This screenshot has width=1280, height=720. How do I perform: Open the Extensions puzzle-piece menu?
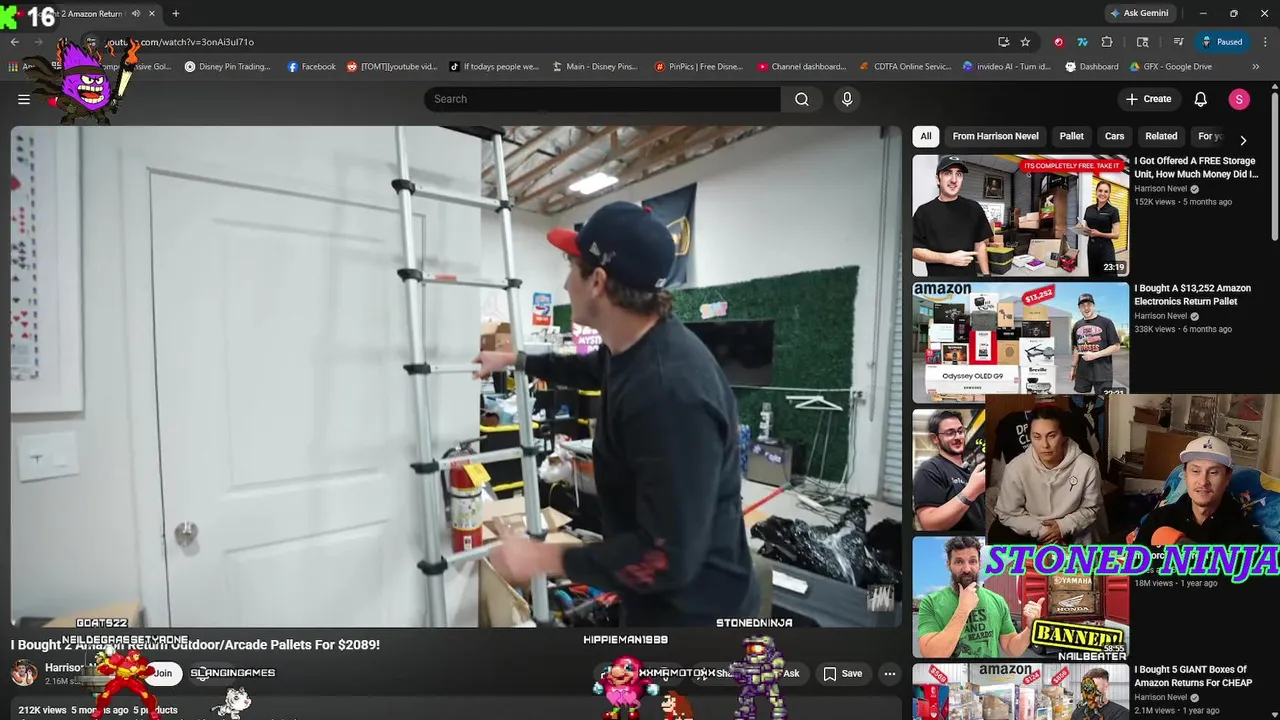pyautogui.click(x=1107, y=42)
